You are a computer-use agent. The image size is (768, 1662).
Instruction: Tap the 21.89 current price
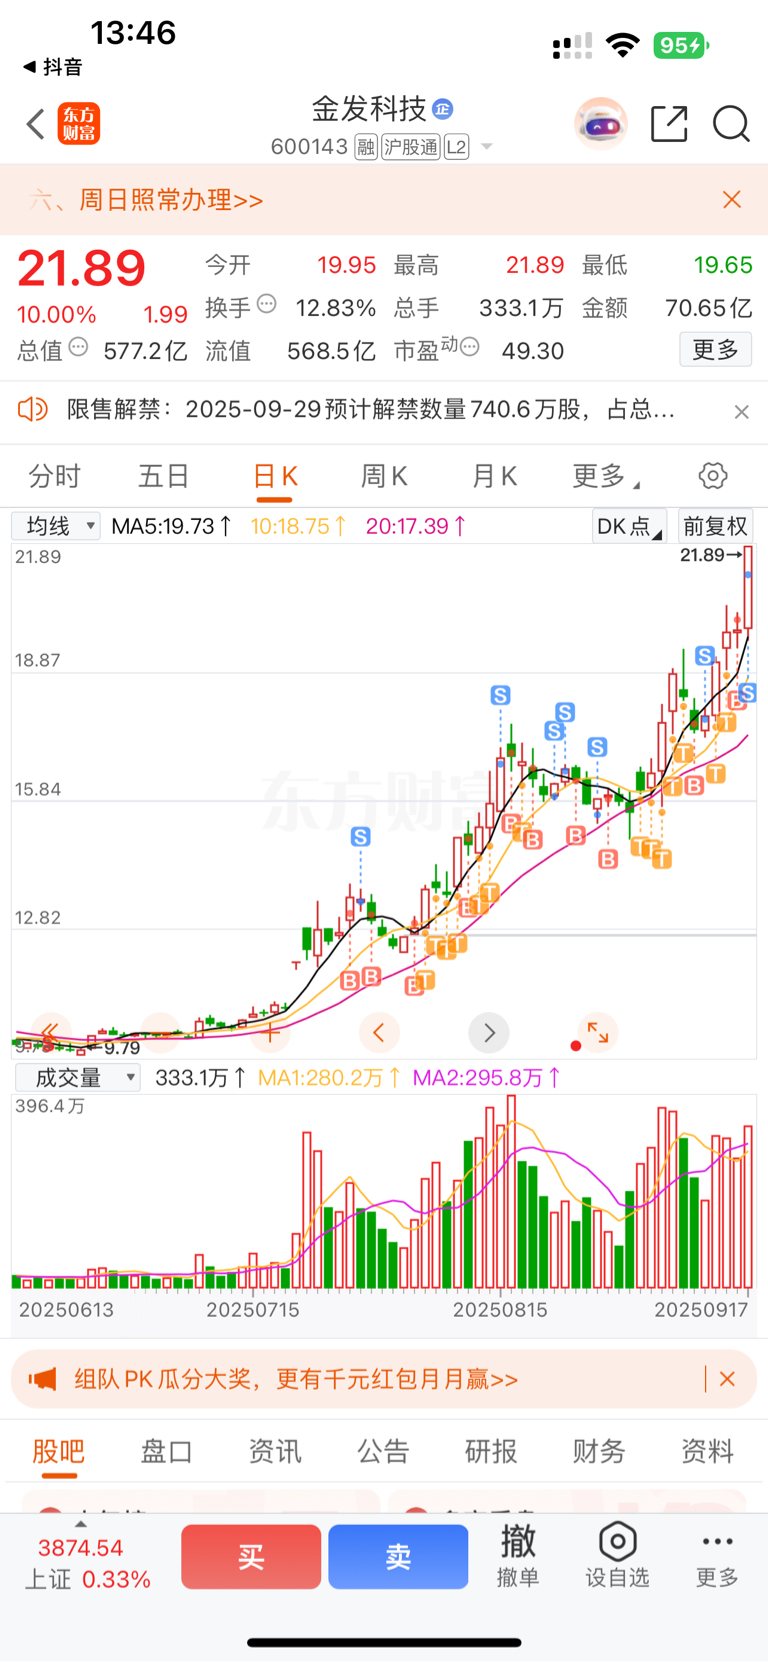point(81,268)
